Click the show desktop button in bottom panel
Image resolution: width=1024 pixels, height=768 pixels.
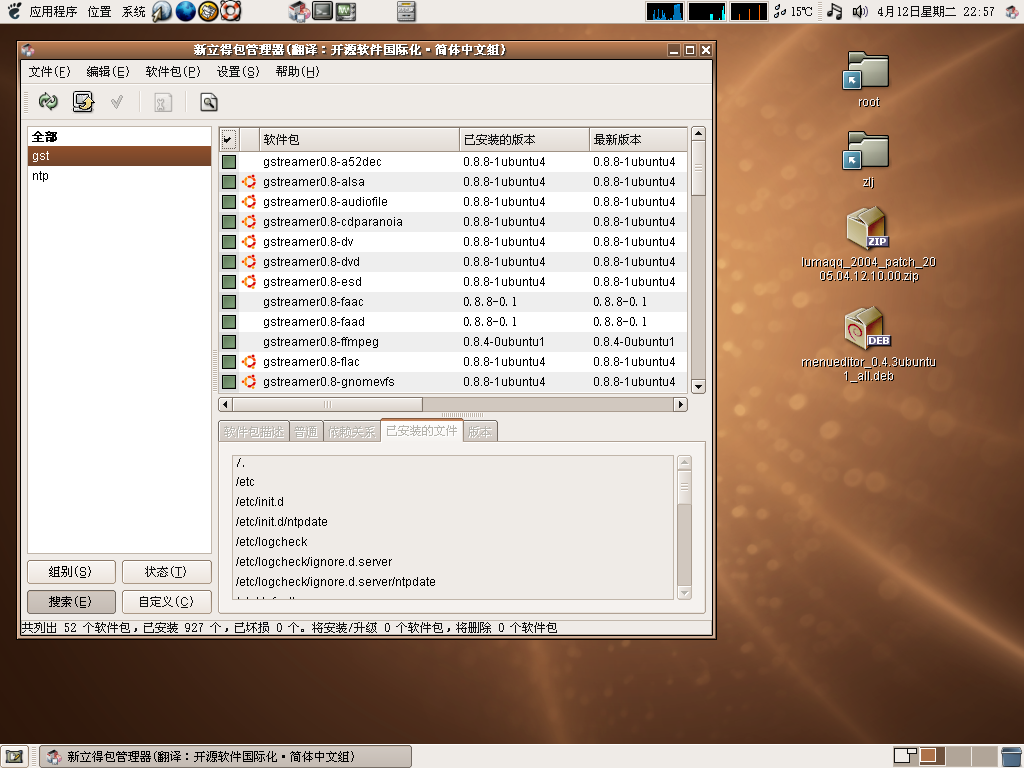pos(14,757)
